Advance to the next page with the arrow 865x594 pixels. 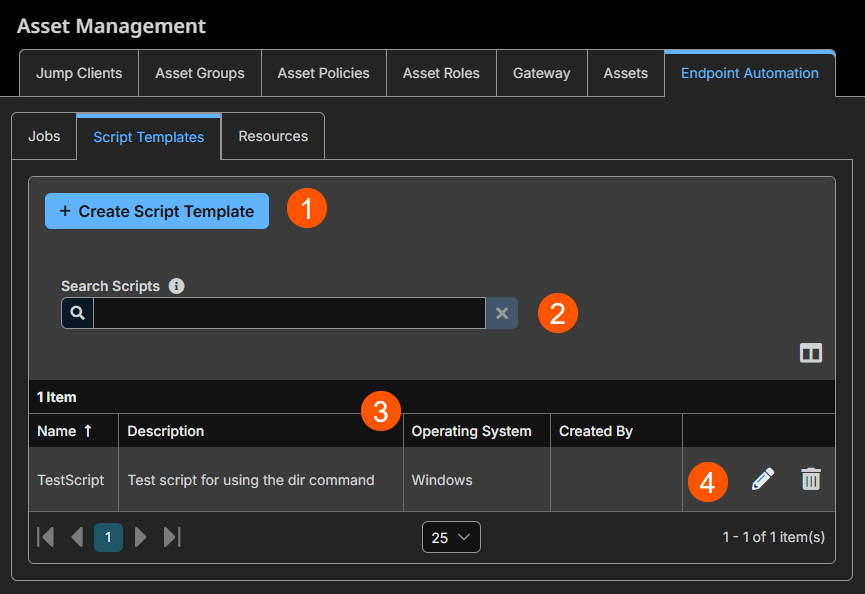[140, 537]
